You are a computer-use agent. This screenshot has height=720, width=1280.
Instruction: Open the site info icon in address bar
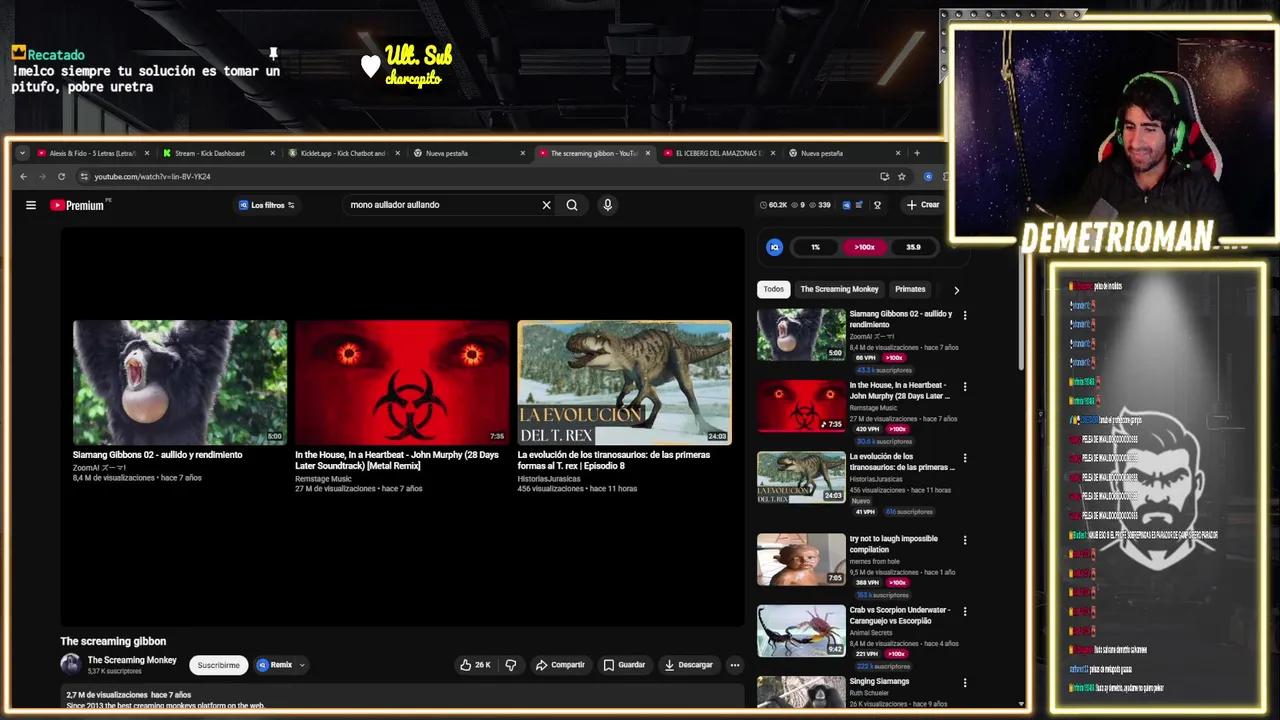[84, 177]
